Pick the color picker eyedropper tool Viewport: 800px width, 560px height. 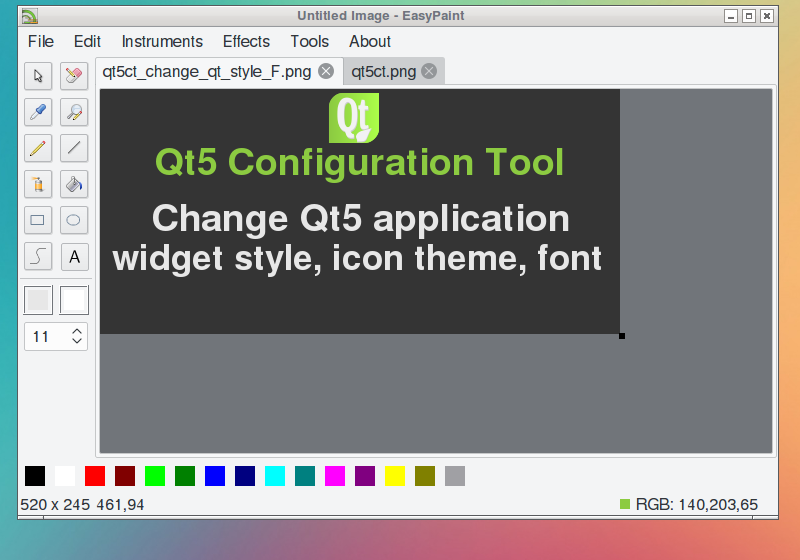(38, 112)
